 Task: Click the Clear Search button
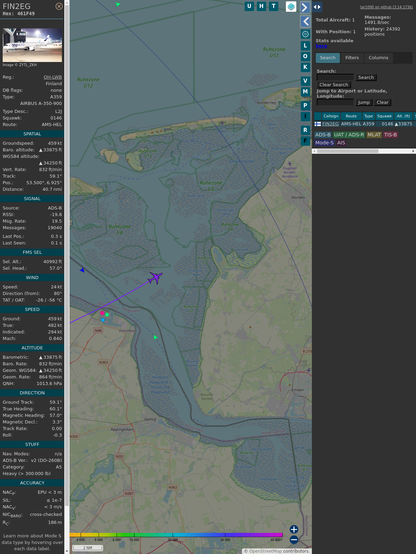(x=334, y=85)
